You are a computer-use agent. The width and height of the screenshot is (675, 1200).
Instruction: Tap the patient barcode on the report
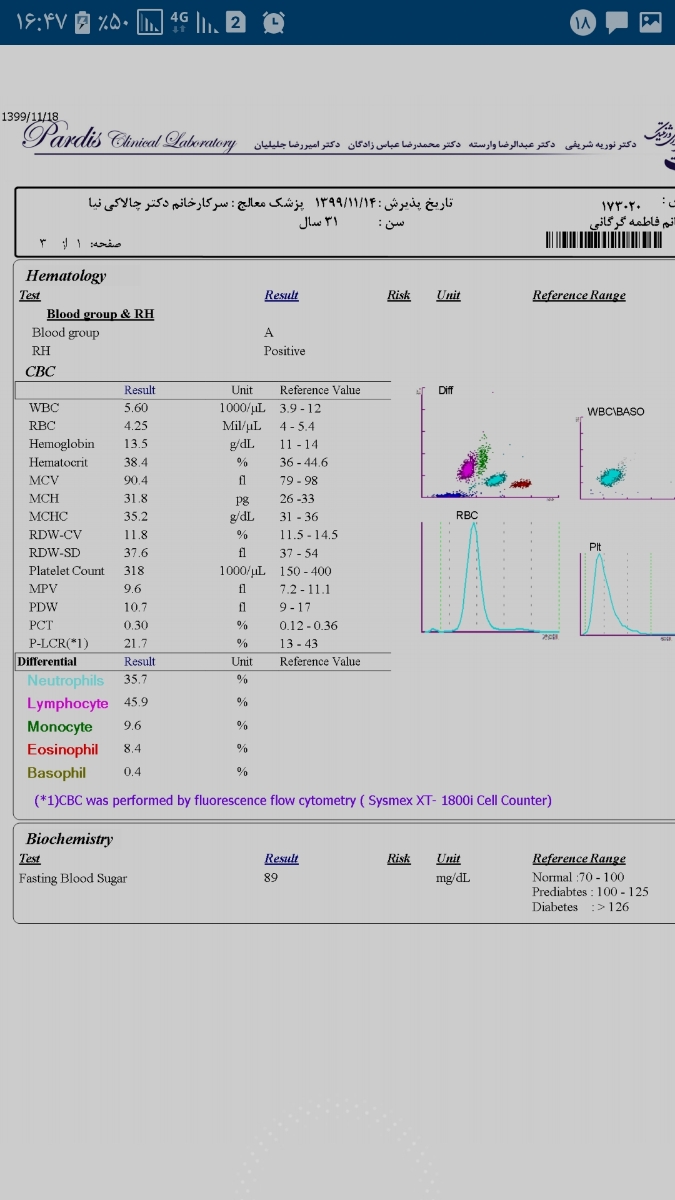(x=604, y=240)
